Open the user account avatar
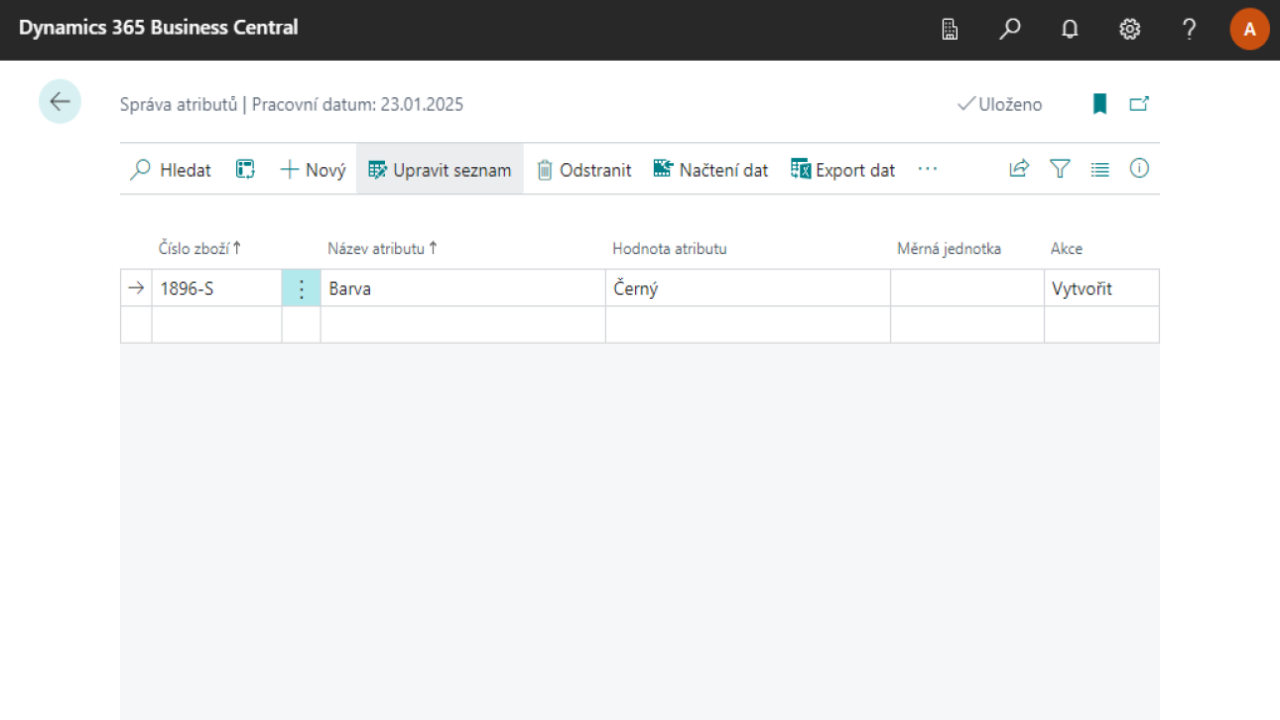The image size is (1280, 720). [1249, 30]
